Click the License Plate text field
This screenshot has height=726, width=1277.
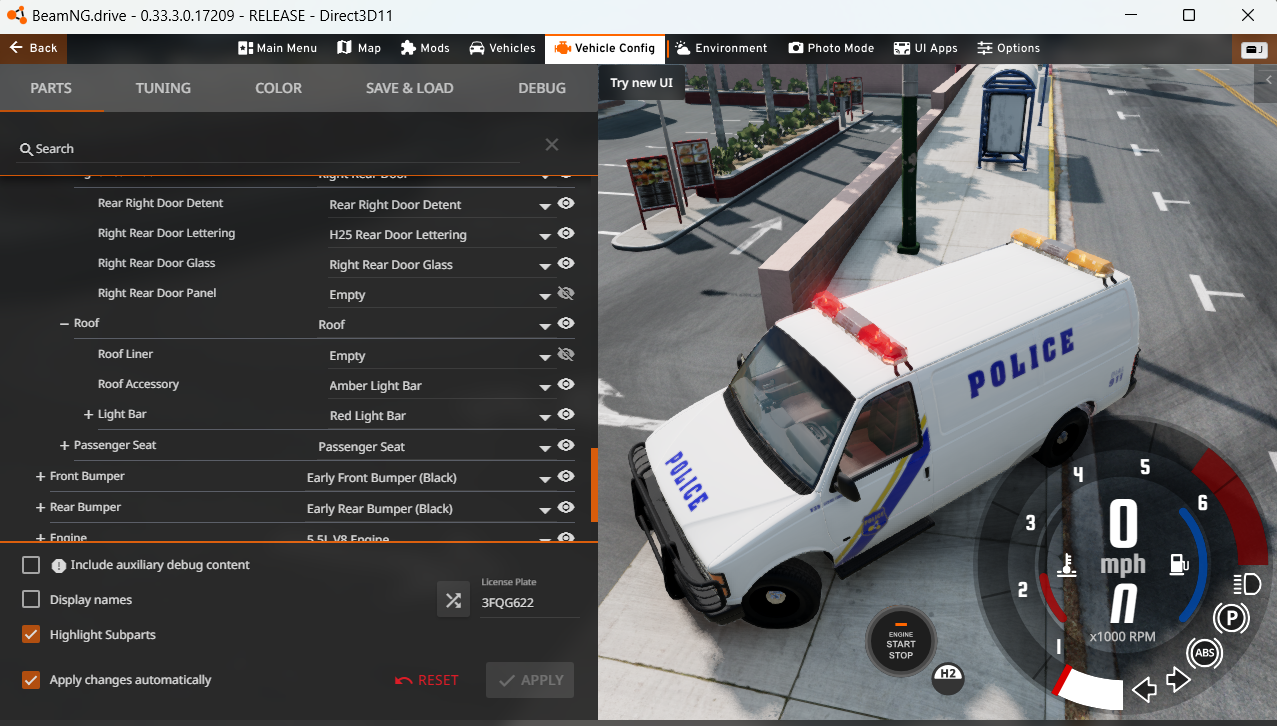pos(528,603)
